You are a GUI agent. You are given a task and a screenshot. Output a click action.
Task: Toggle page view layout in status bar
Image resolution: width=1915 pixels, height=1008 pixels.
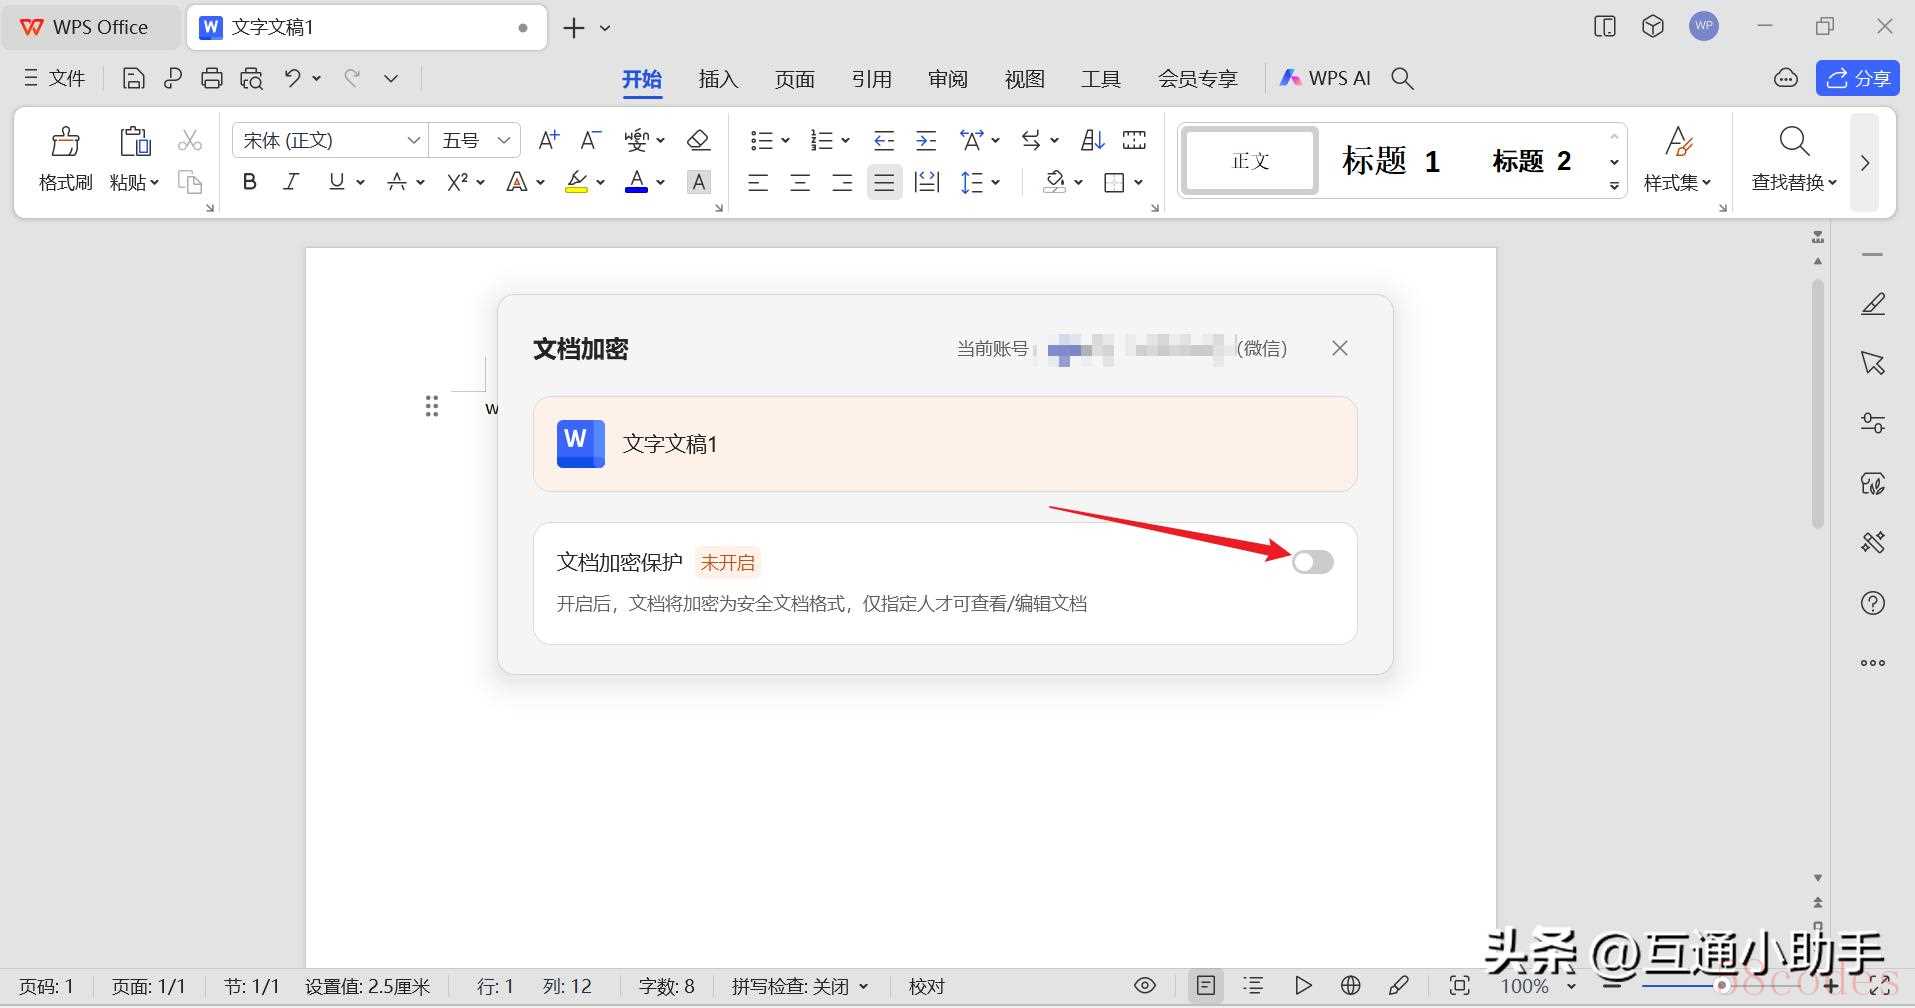point(1206,986)
